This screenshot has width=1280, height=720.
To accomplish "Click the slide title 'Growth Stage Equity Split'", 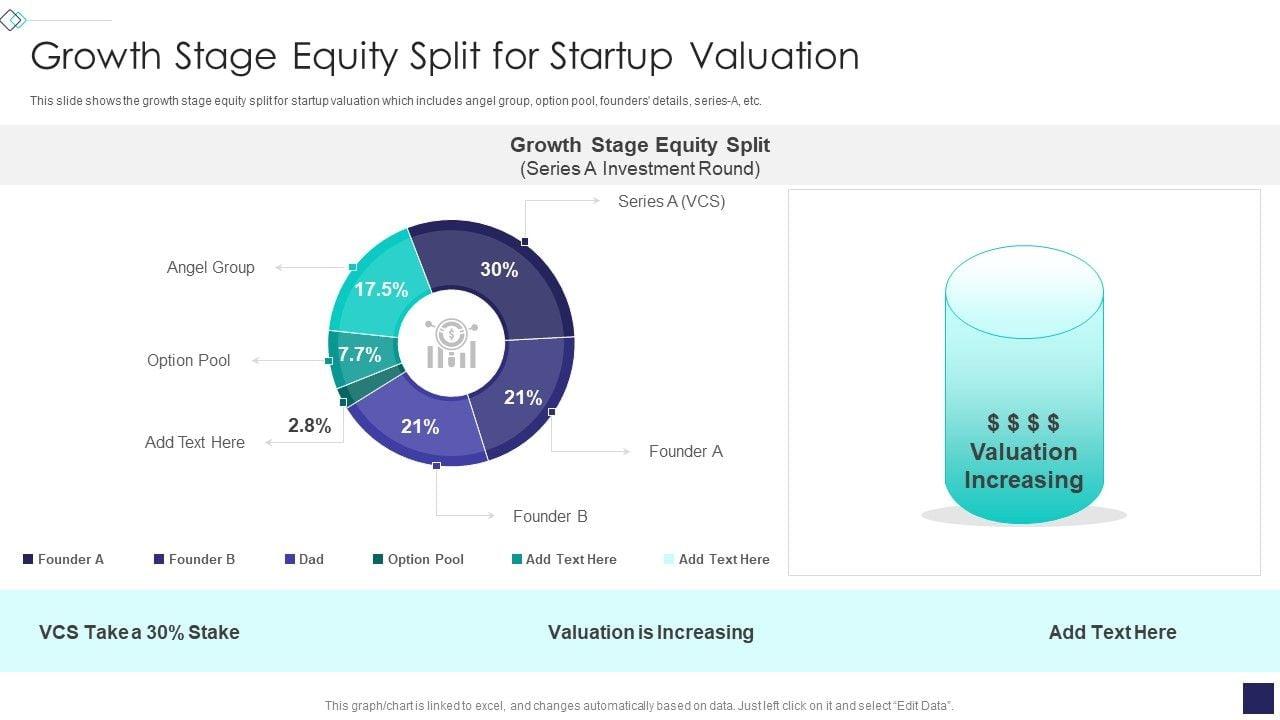I will tap(445, 56).
